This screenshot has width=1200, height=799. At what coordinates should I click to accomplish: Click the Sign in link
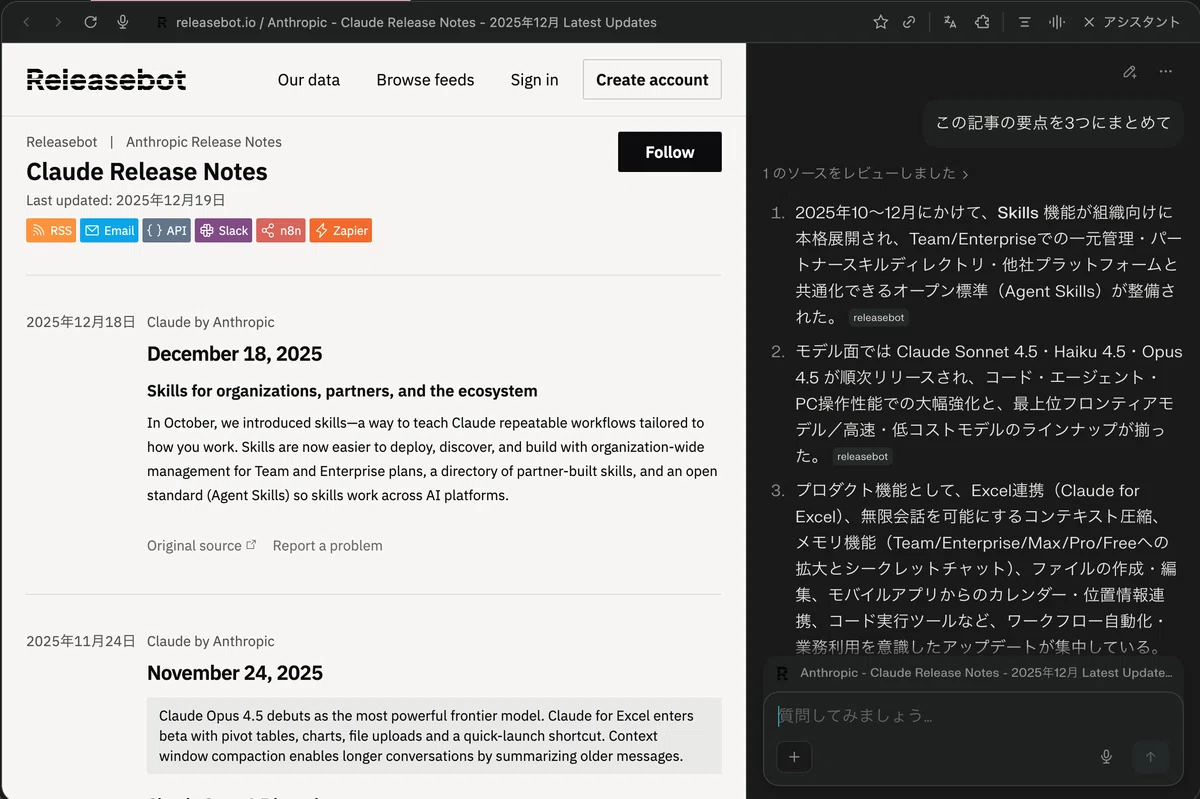coord(534,80)
